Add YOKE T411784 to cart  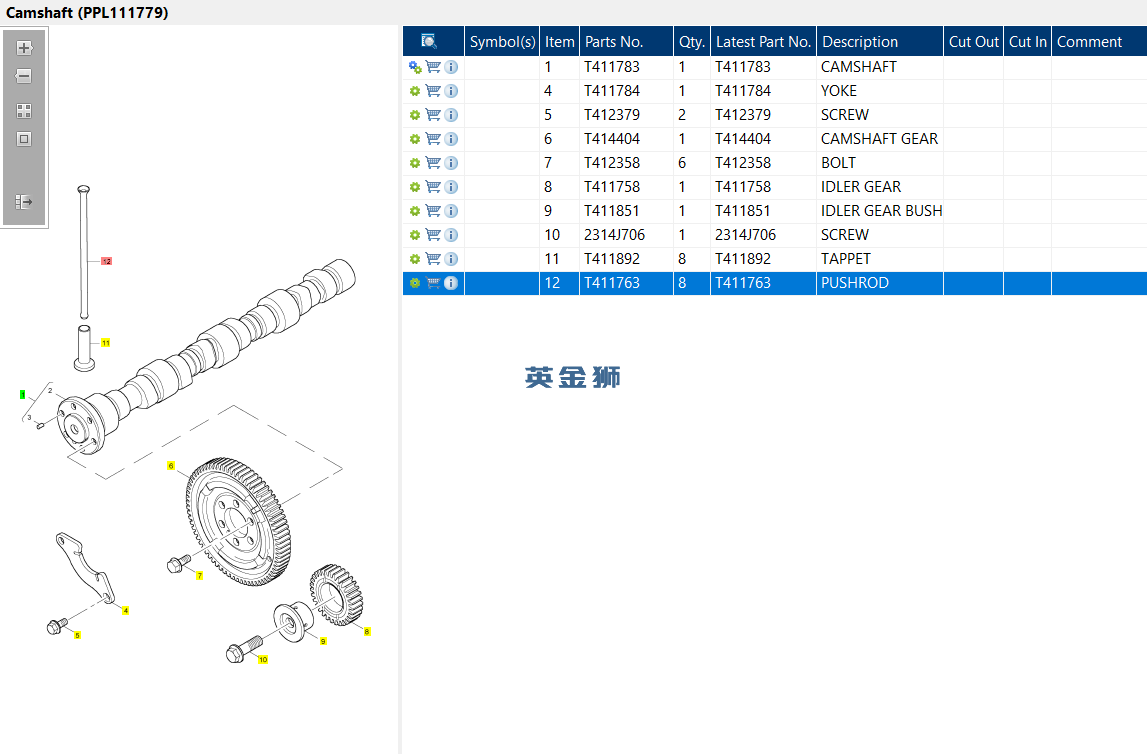(x=433, y=91)
